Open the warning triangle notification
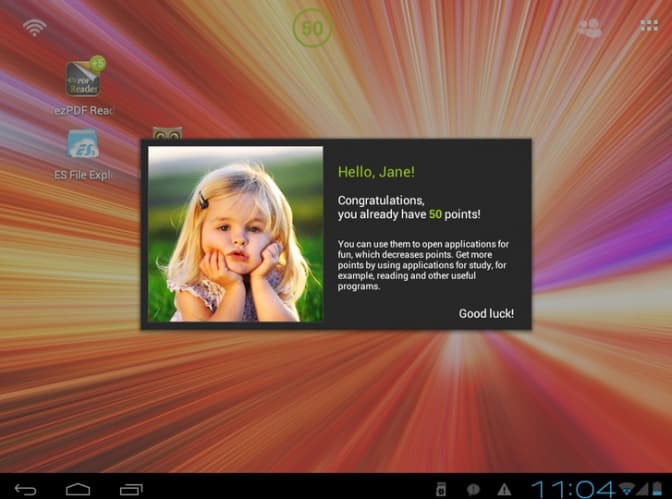 point(504,489)
